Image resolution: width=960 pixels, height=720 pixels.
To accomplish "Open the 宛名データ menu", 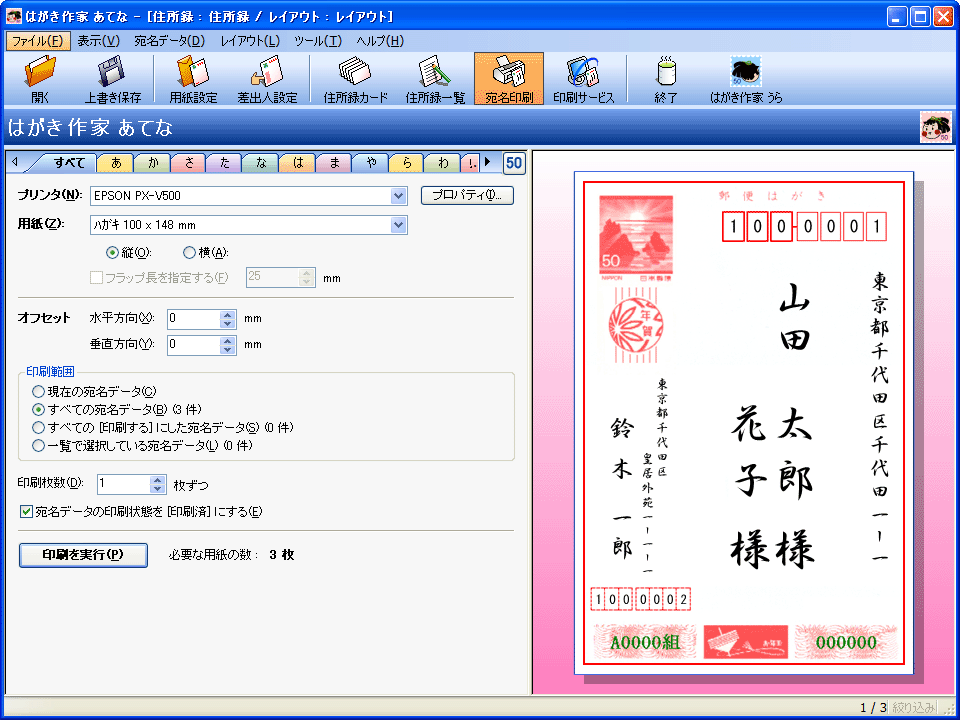I will pos(170,41).
